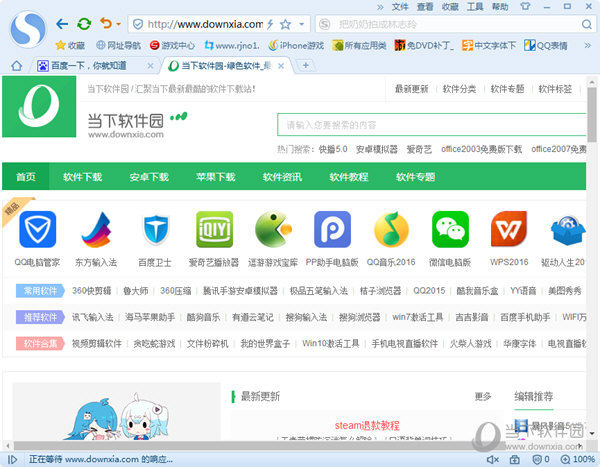Open zoom level 100% control
This screenshot has width=600, height=467.
click(x=578, y=459)
